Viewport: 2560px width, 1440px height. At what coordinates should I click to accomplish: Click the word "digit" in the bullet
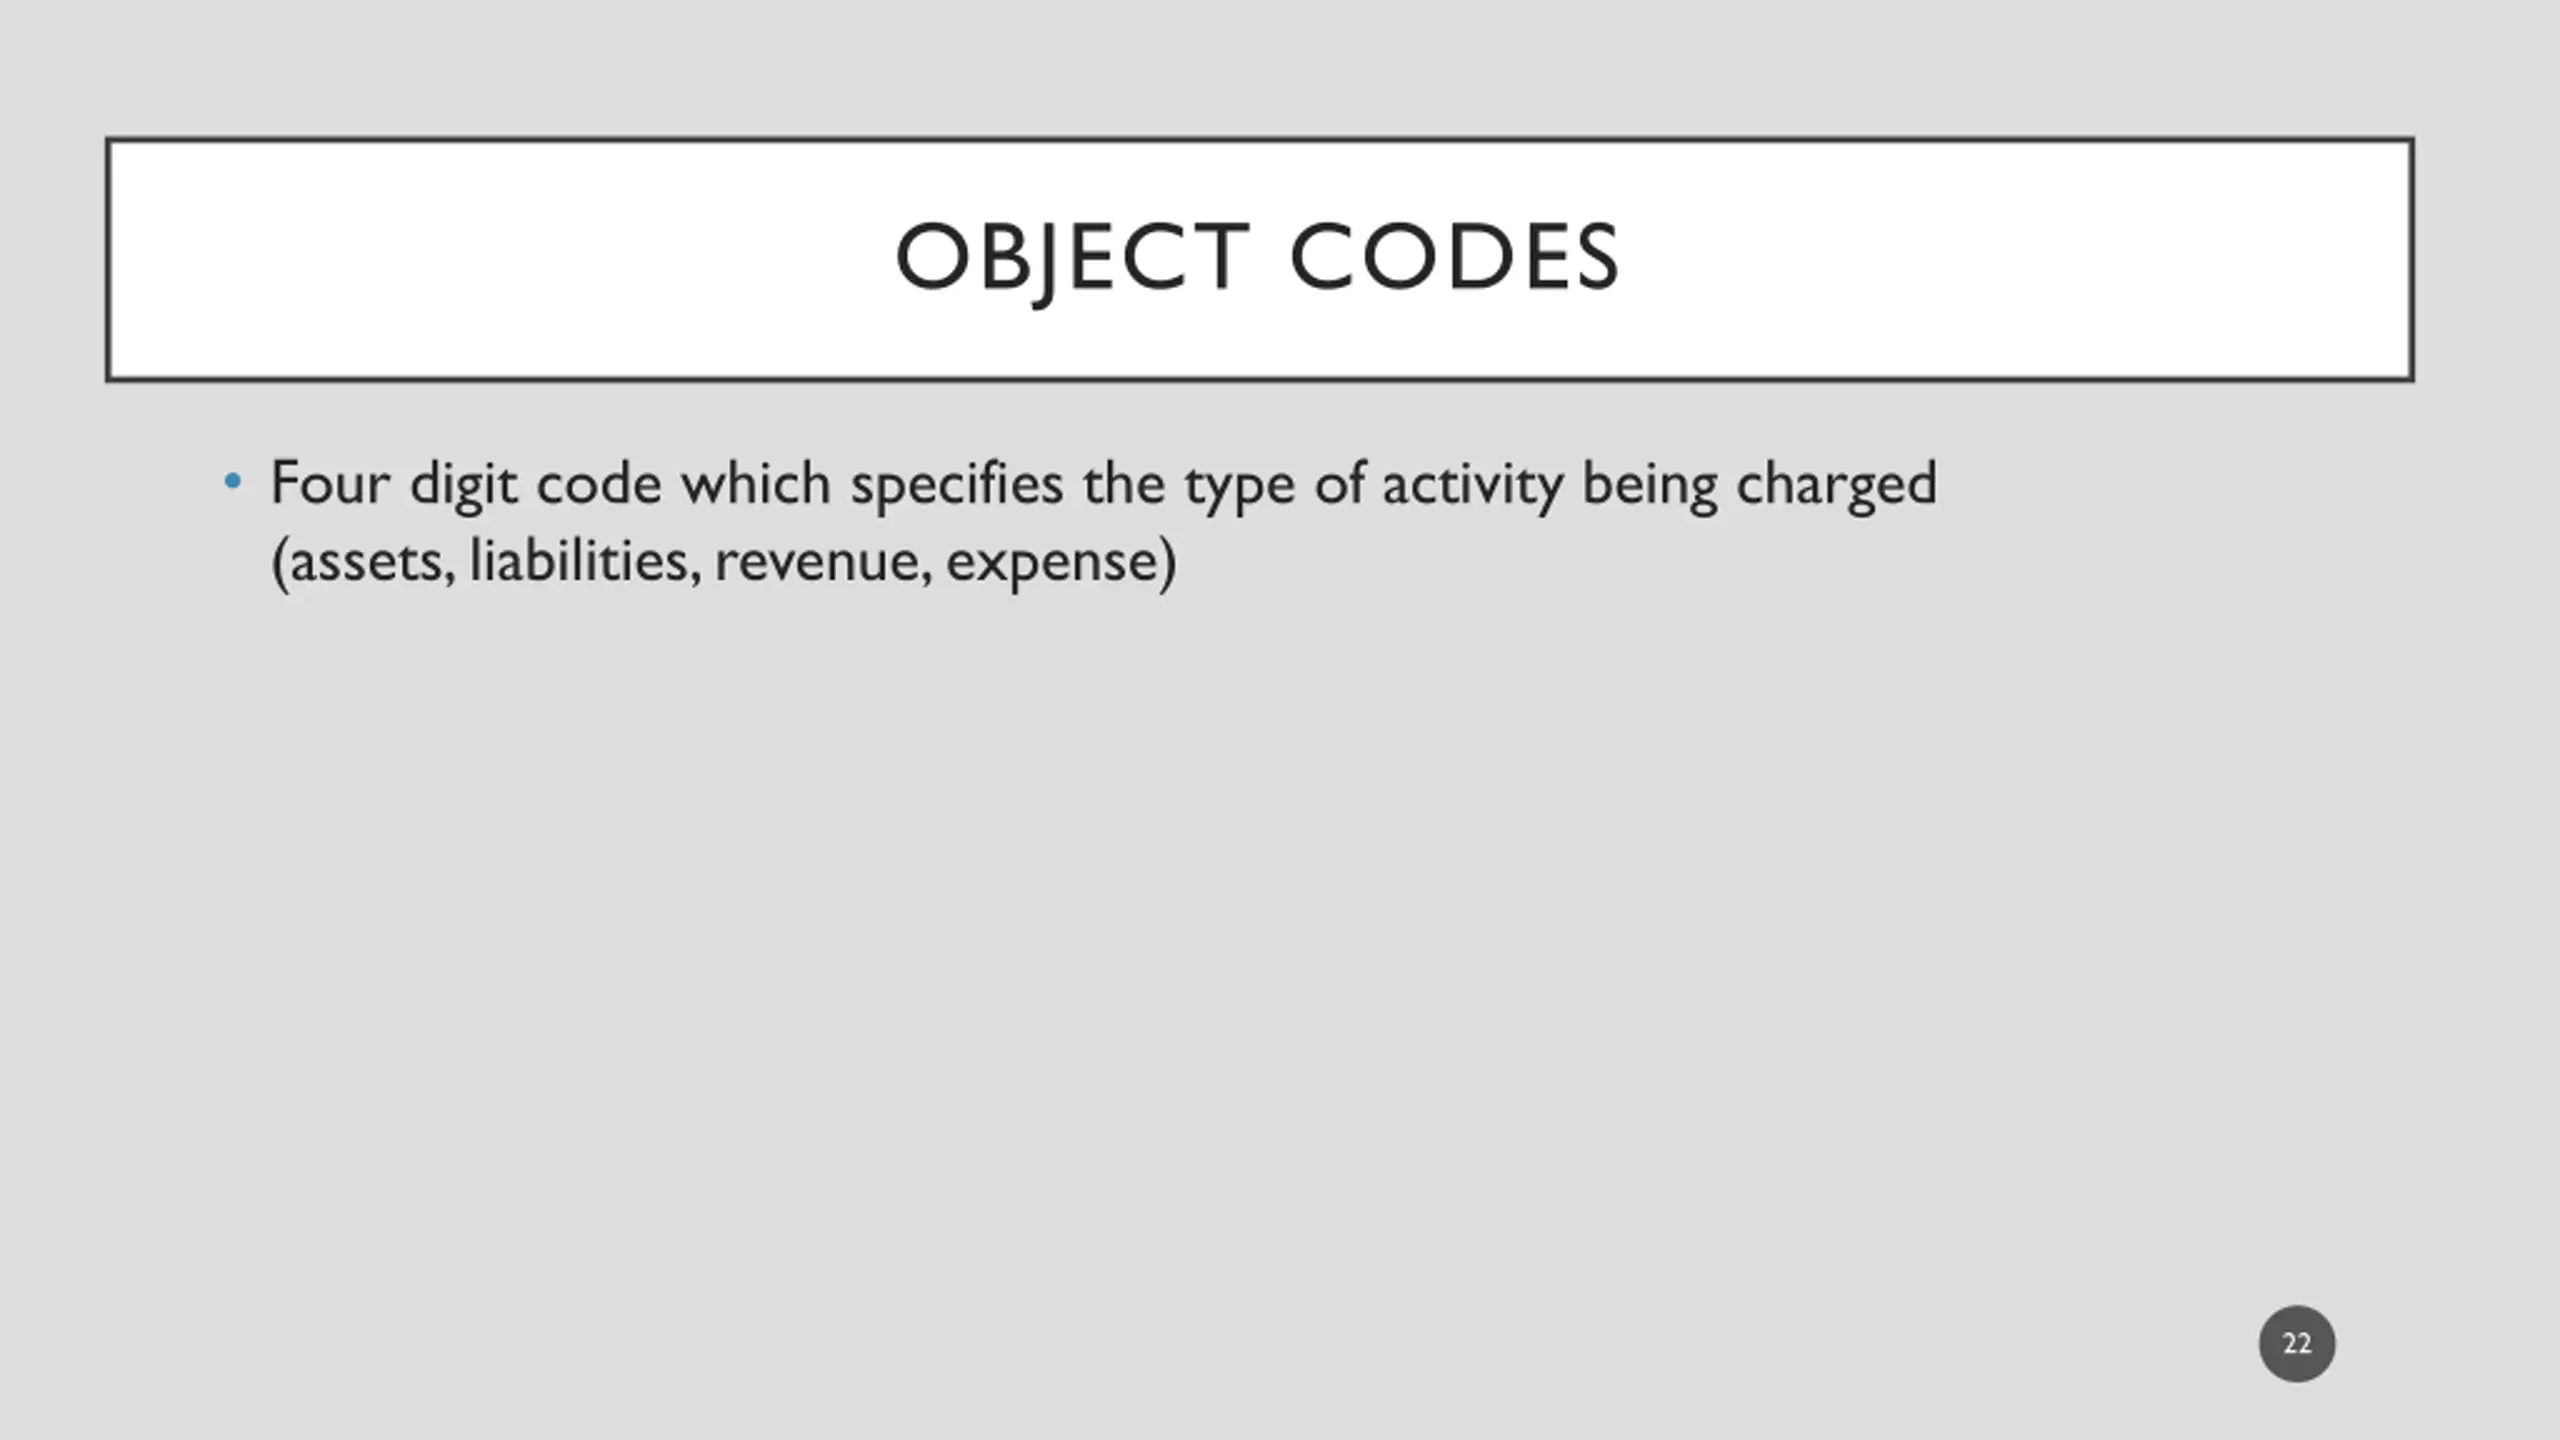464,486
